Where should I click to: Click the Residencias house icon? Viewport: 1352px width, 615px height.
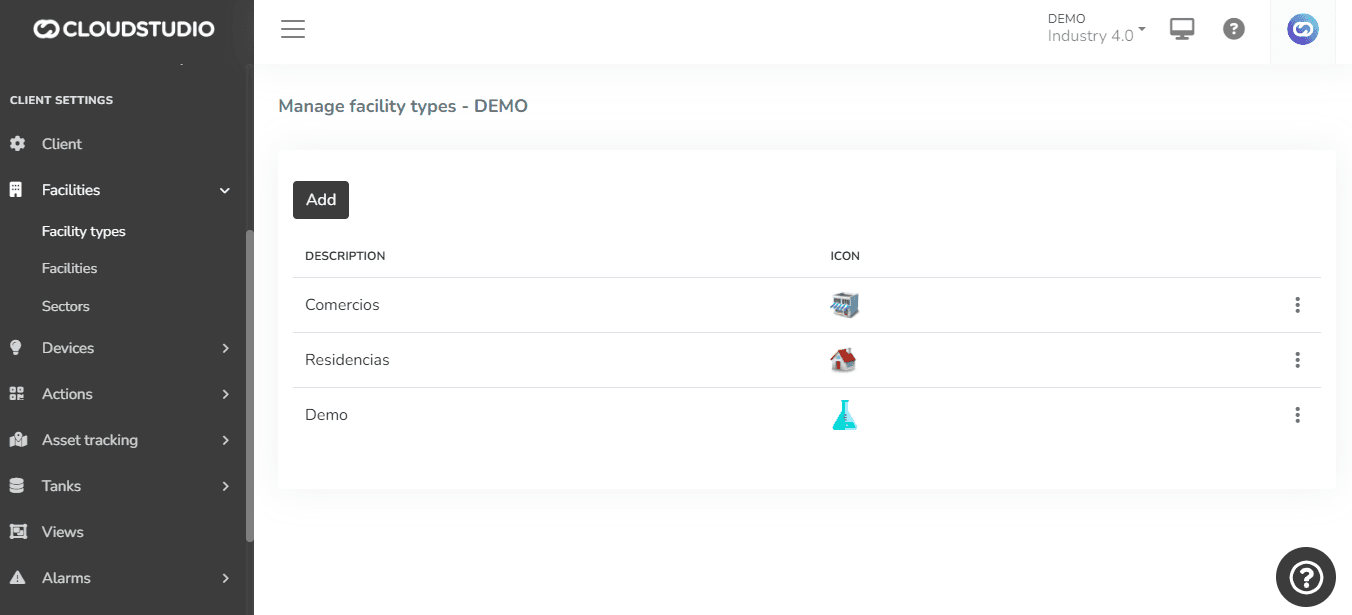pos(843,360)
